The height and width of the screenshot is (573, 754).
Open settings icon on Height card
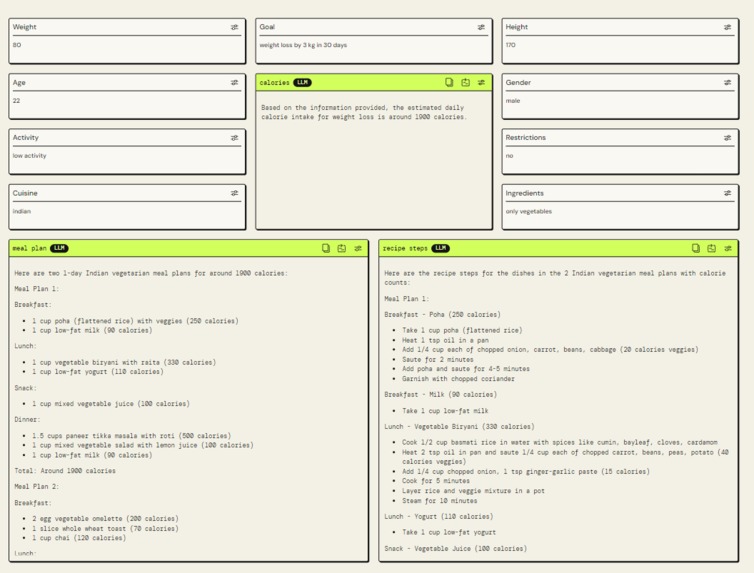[728, 27]
